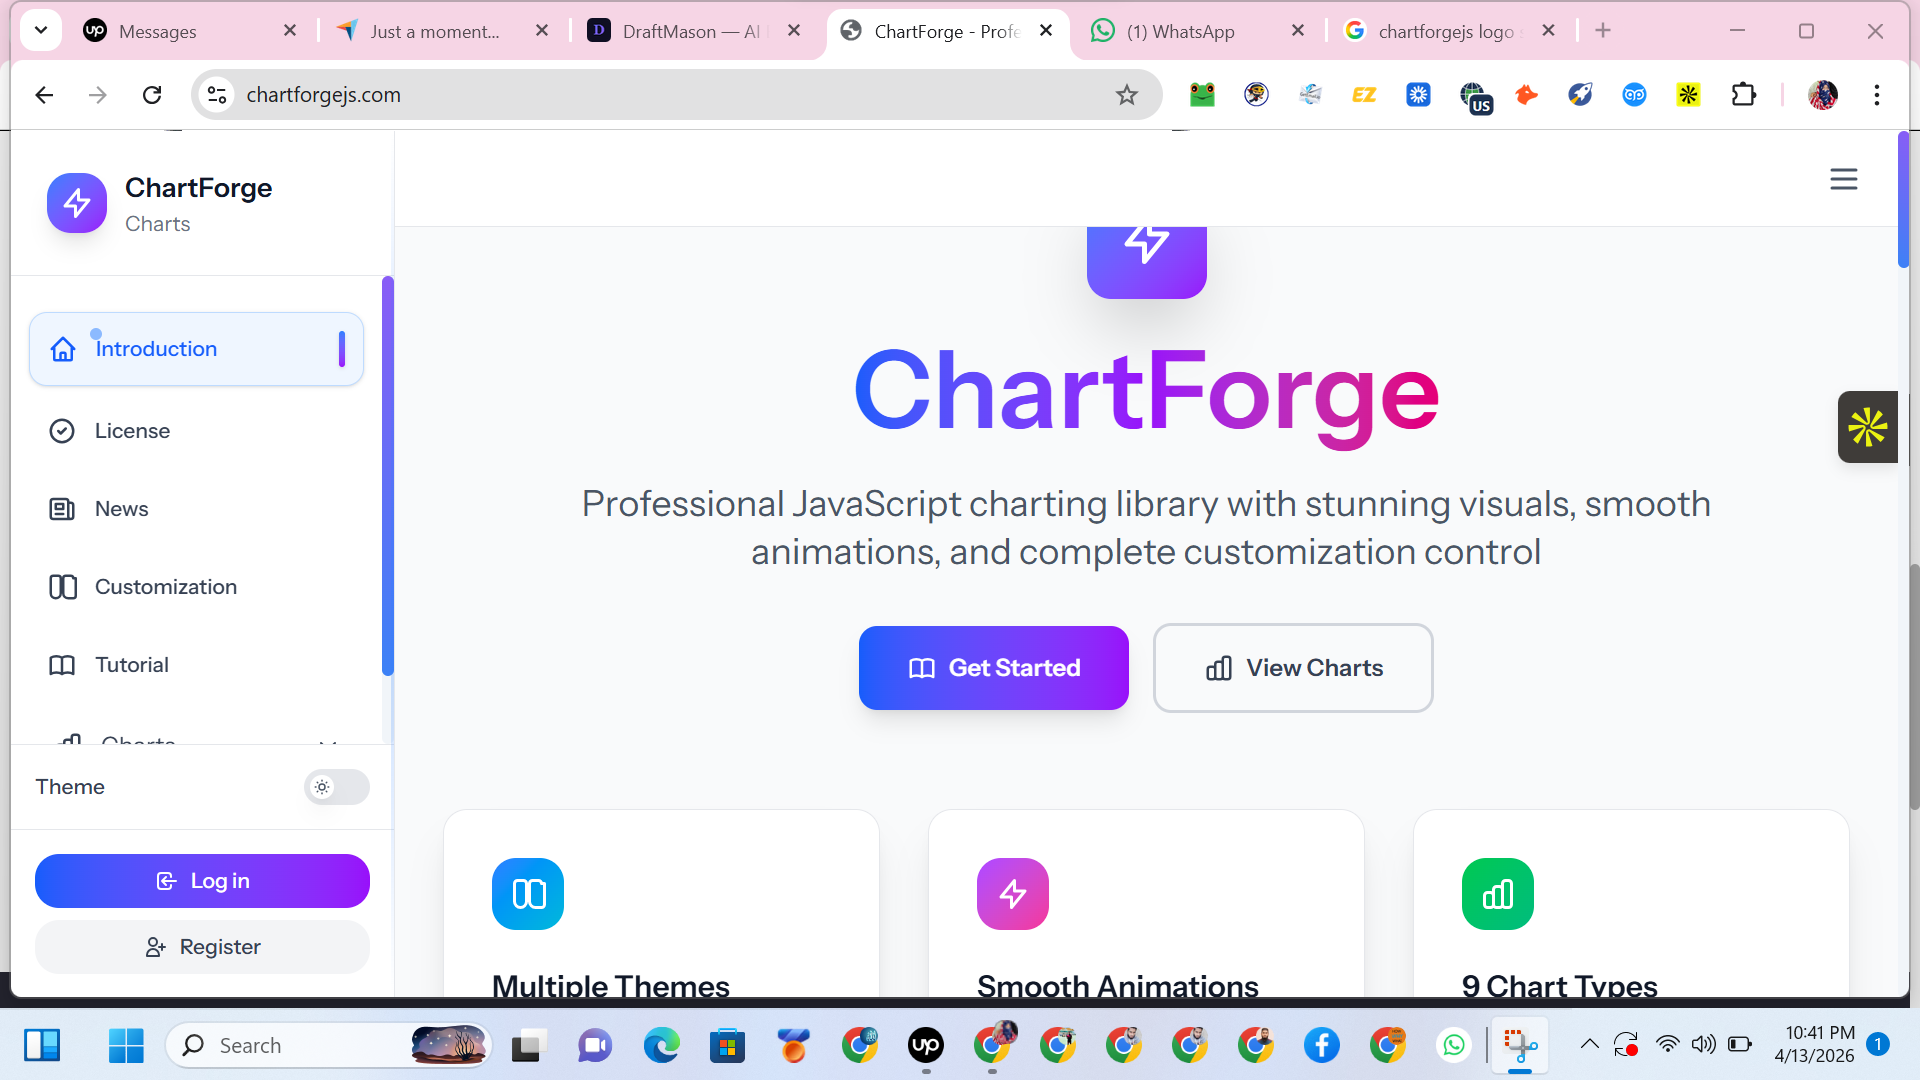
Task: Click the ChartForge lightning logo in sidebar
Action: coord(77,203)
